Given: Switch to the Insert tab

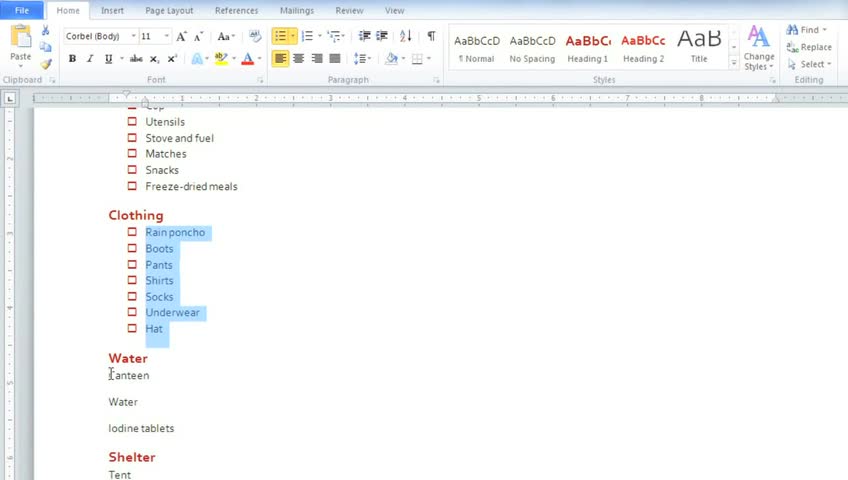Looking at the screenshot, I should point(112,10).
